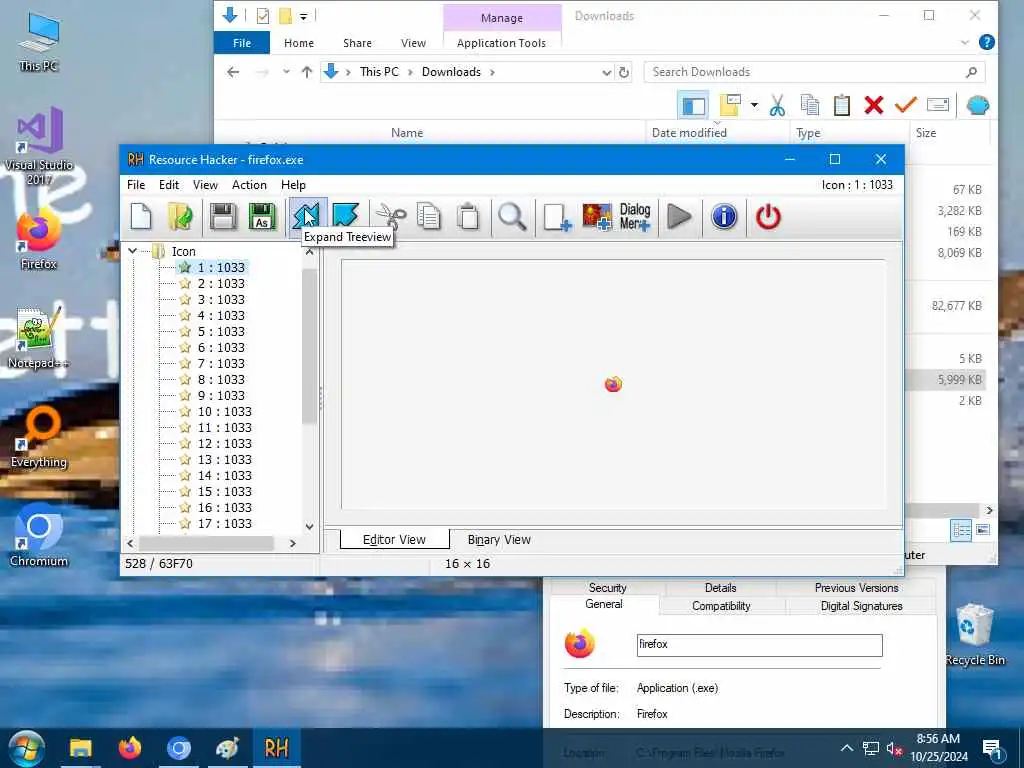Sort by Date modified column
This screenshot has height=768, width=1024.
pos(689,133)
